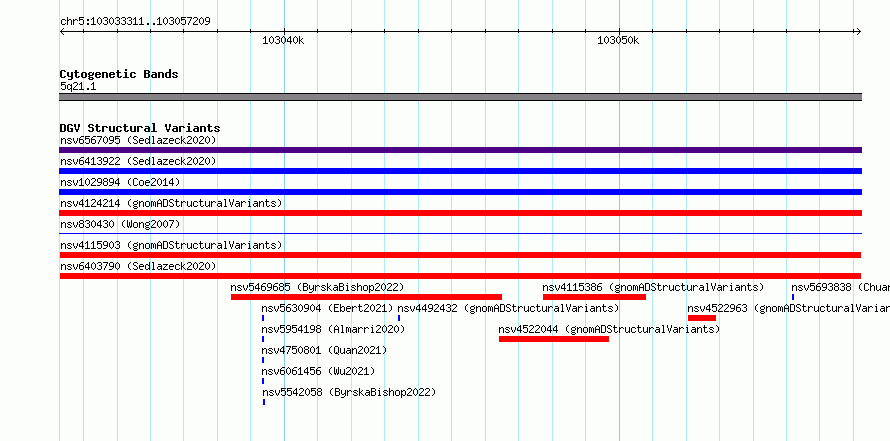Select the gray 5q21.1 cytogenetic band bar
Viewport: 890px width, 441px height.
460,97
